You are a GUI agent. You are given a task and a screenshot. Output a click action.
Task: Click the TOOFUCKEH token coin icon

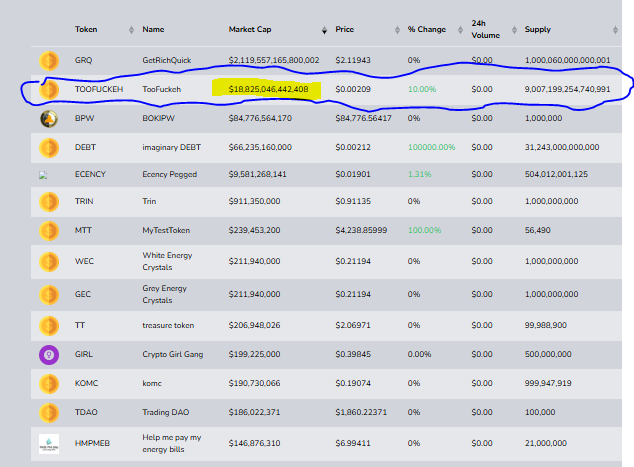pos(49,90)
